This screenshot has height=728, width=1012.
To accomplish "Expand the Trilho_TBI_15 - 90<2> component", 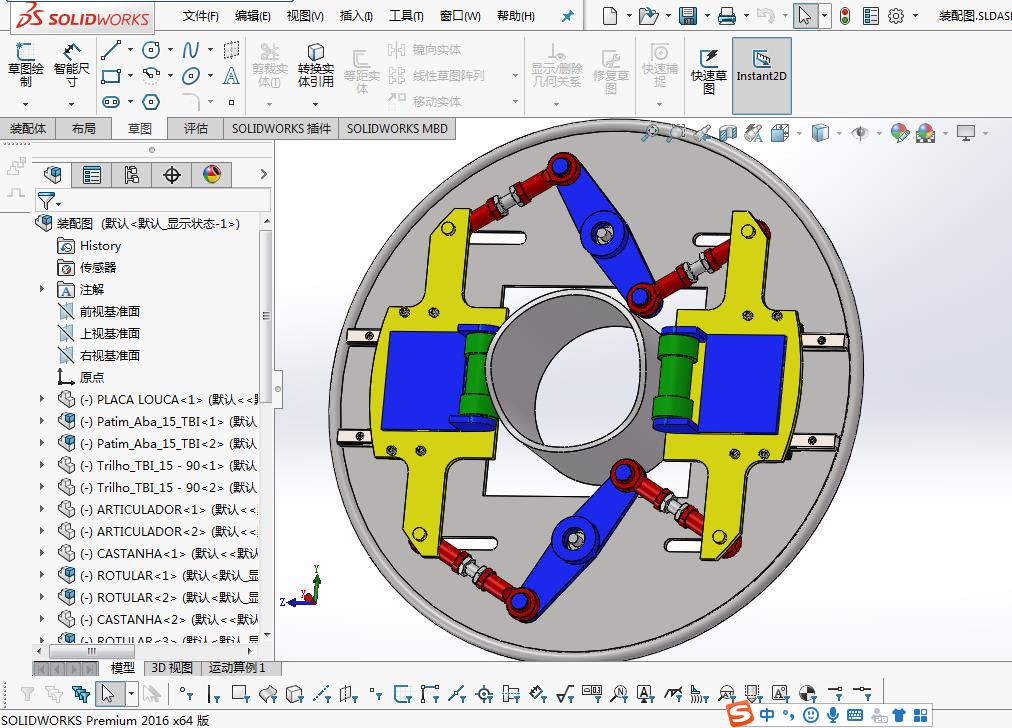I will click(42, 487).
